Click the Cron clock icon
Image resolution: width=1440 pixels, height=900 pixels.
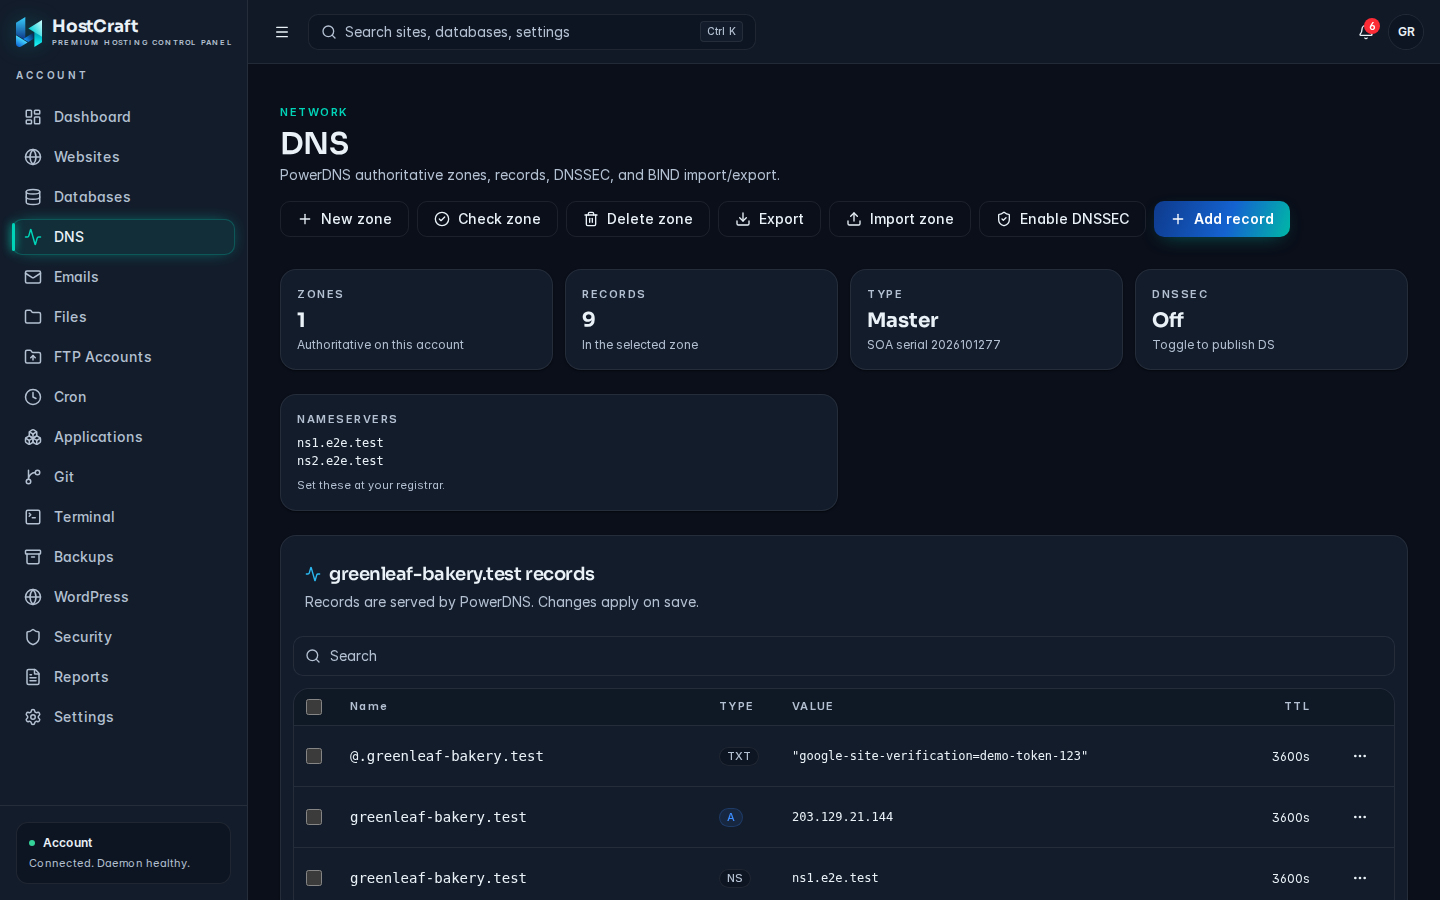tap(33, 397)
